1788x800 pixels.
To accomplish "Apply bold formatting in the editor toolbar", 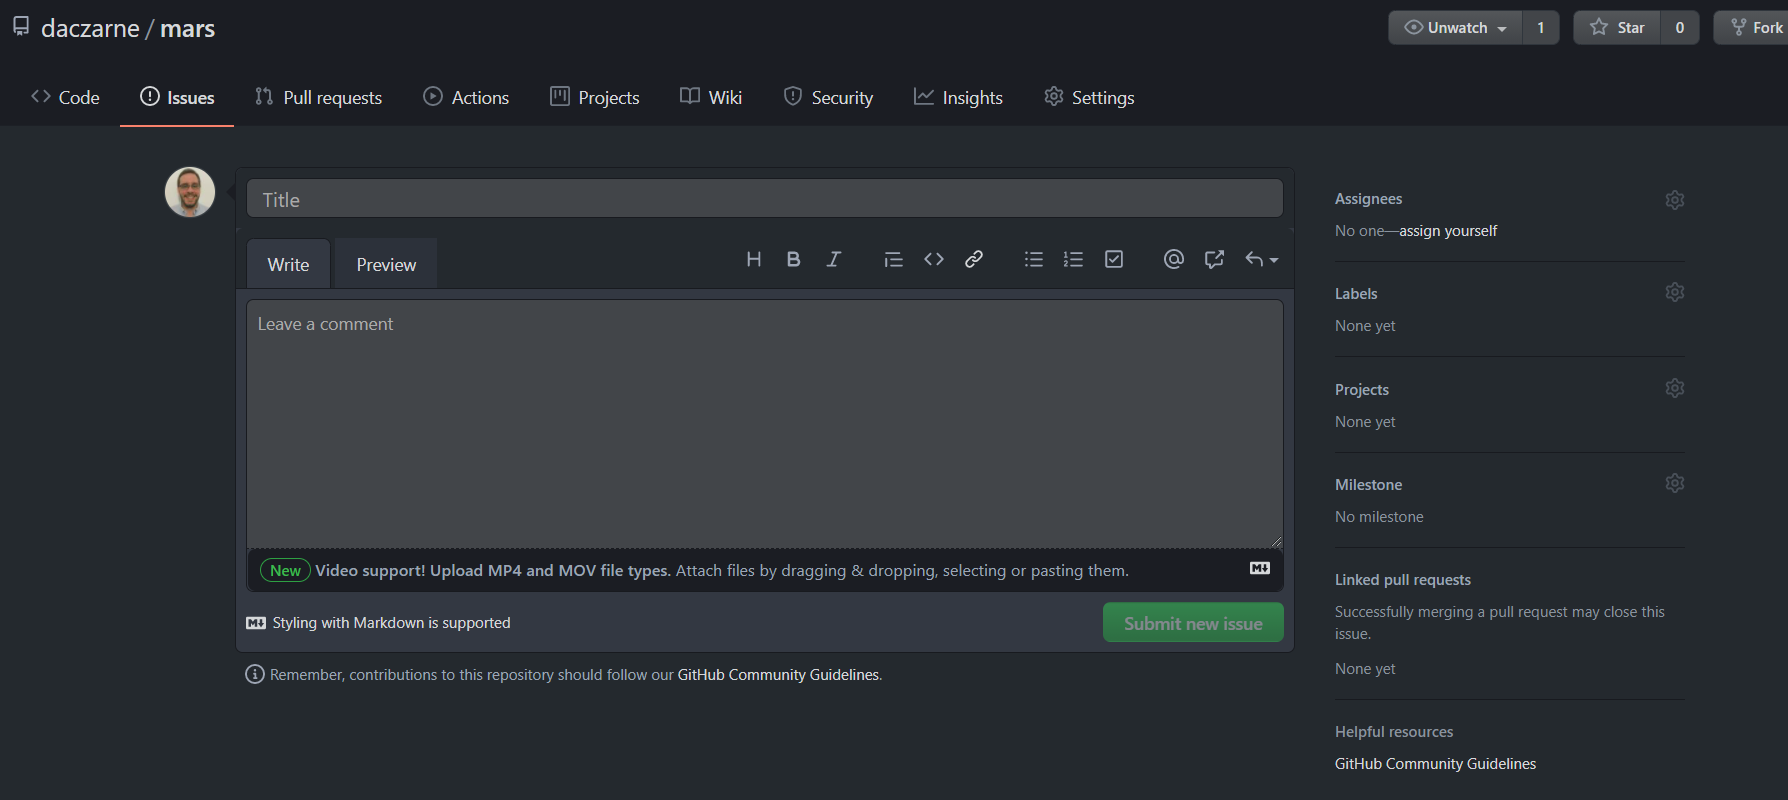I will coord(793,260).
